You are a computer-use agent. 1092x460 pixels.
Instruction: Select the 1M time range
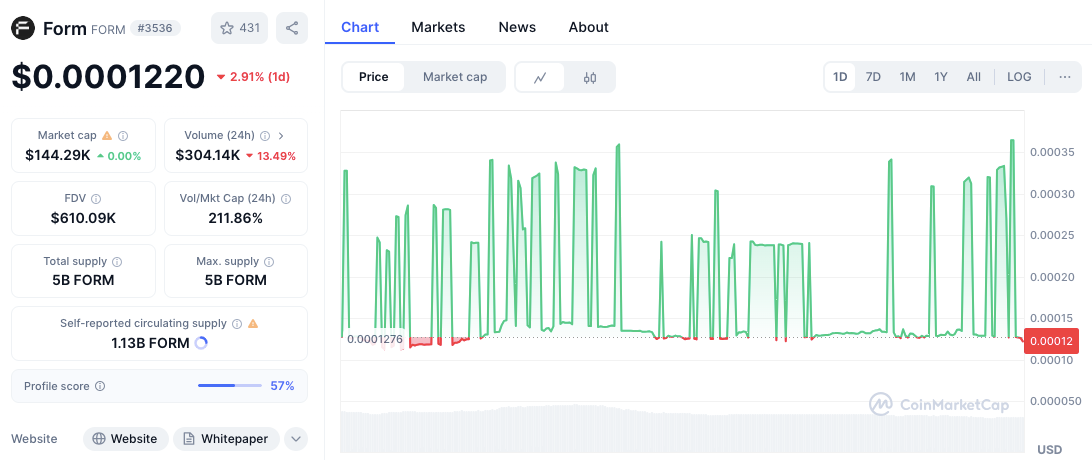[x=907, y=77]
